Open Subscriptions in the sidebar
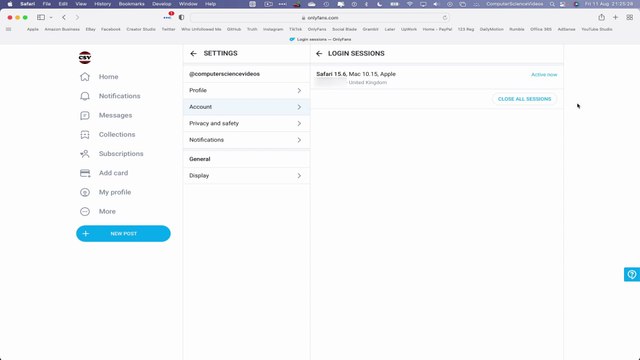This screenshot has height=360, width=640. coord(111,154)
